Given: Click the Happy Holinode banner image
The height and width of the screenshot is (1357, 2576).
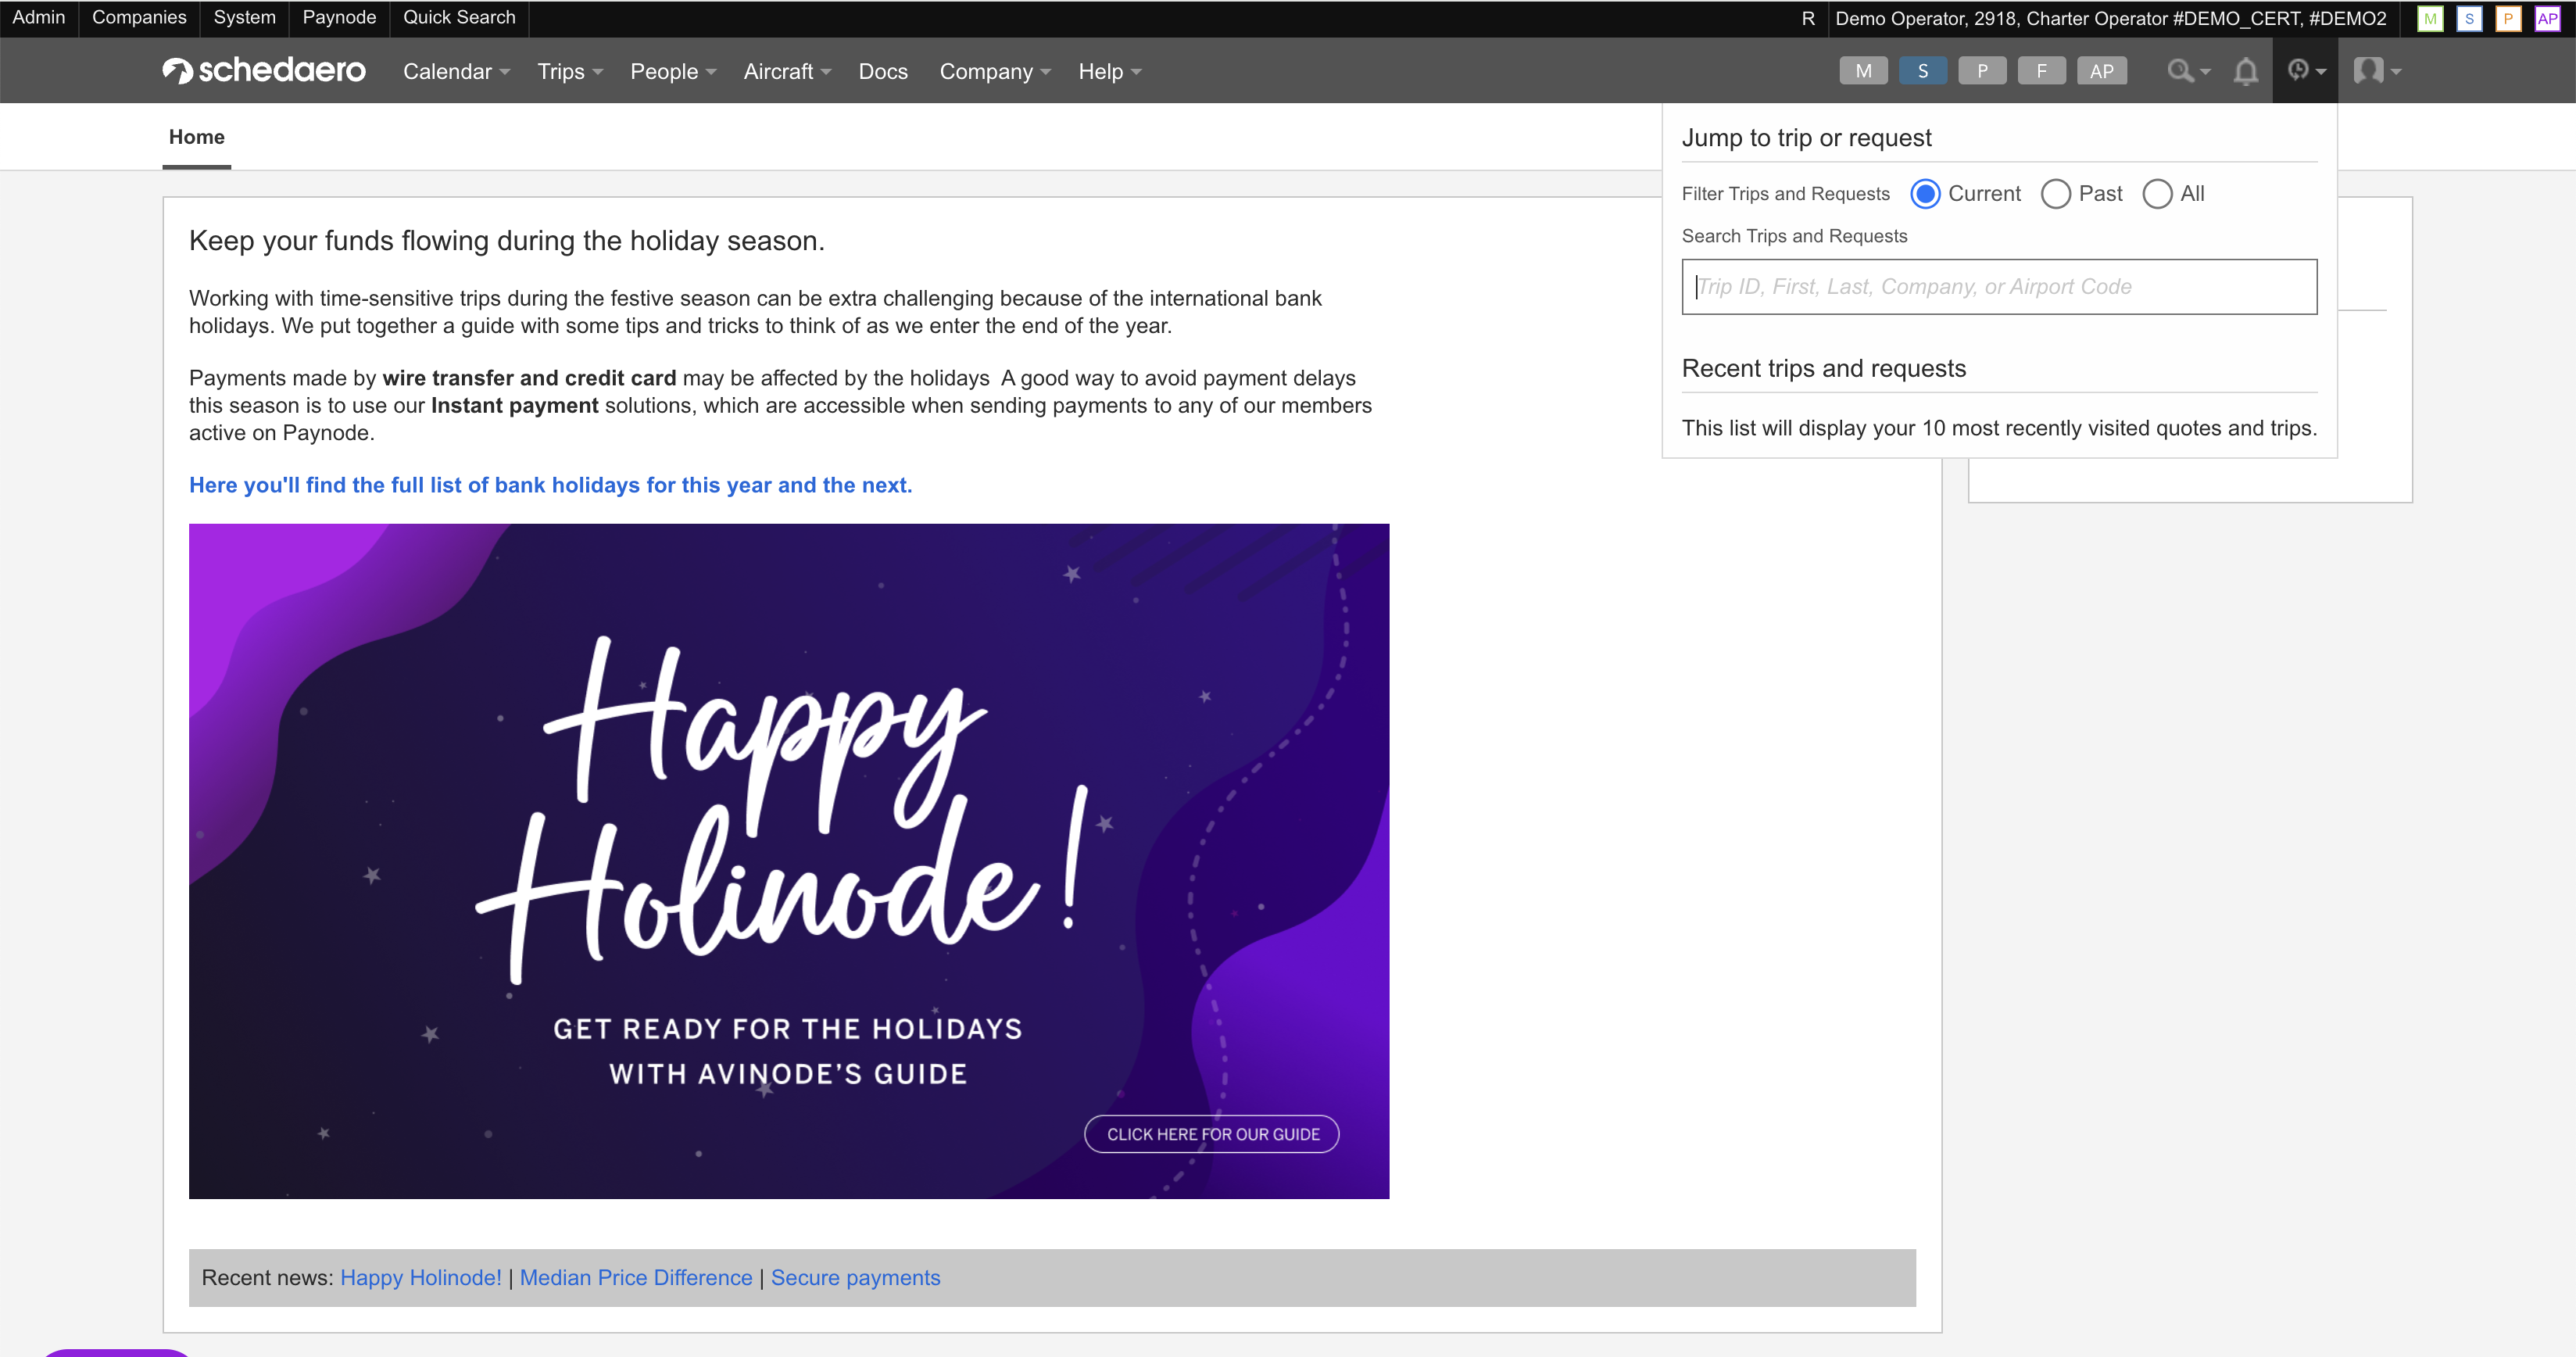Looking at the screenshot, I should pos(789,861).
